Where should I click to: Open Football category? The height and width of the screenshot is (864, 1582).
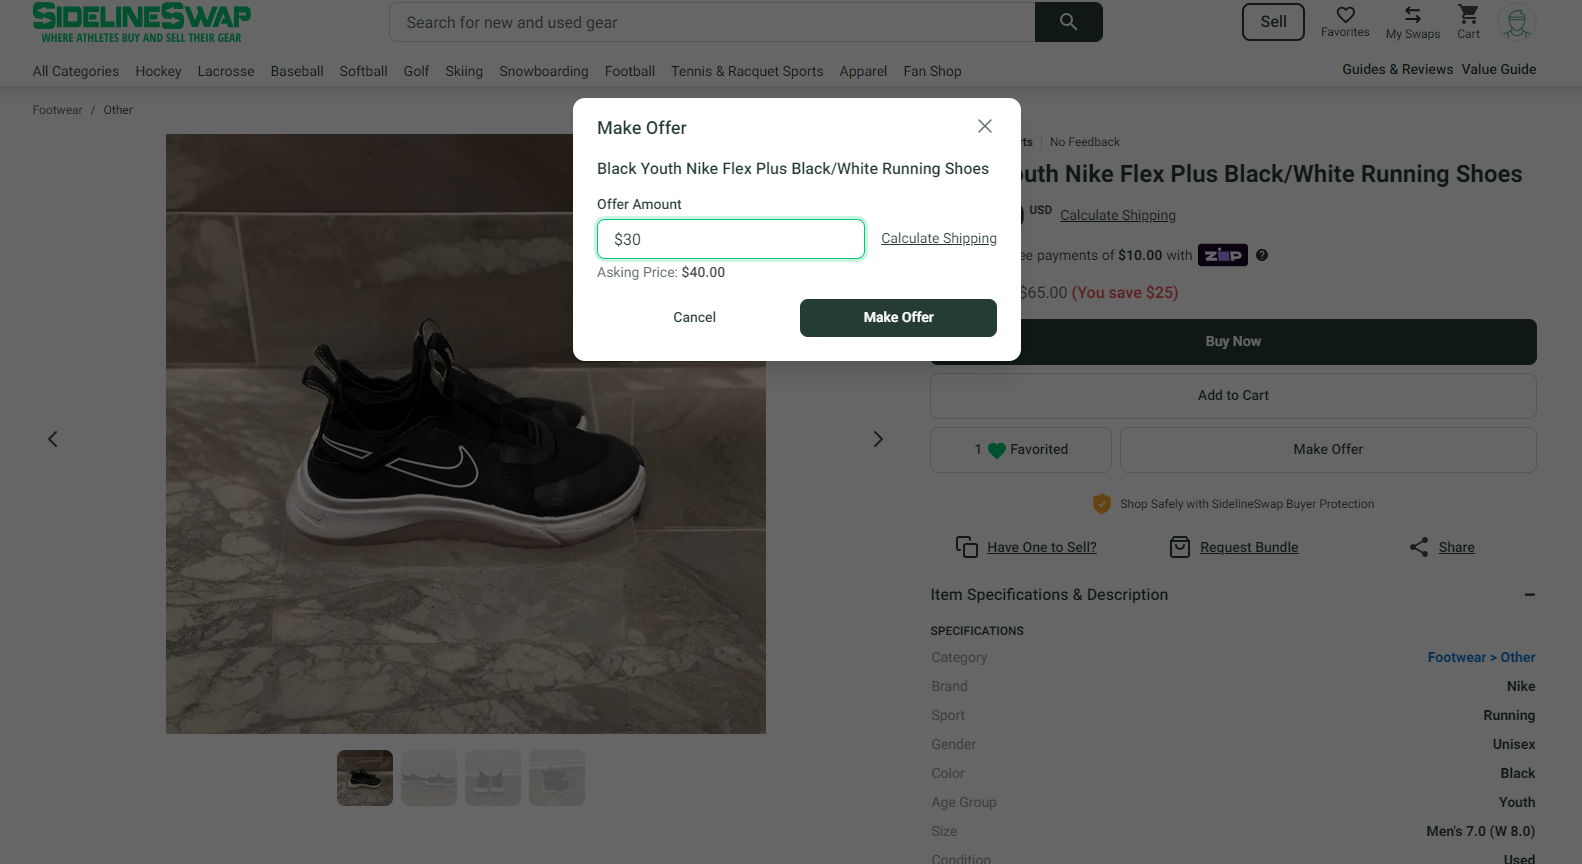(630, 71)
